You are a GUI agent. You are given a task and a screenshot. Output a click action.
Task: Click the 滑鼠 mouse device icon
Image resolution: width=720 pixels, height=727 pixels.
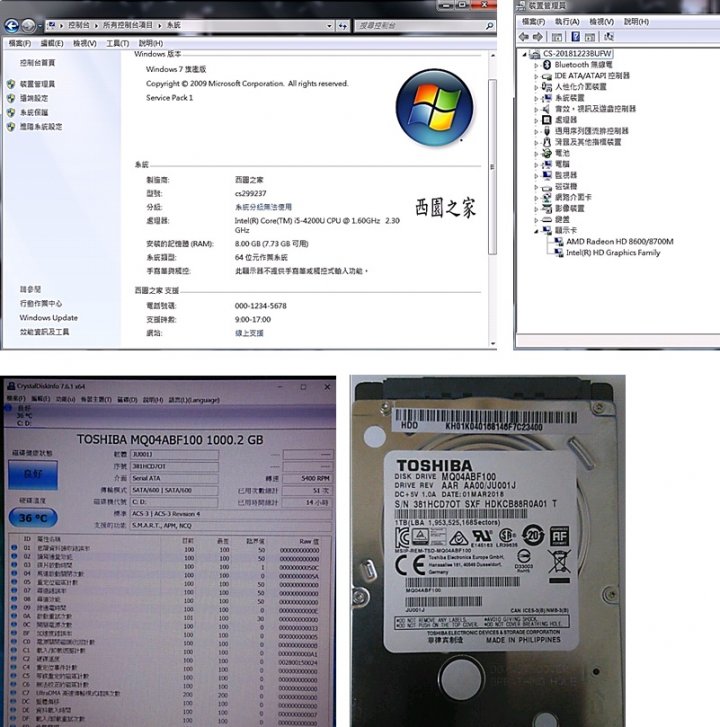click(x=547, y=142)
